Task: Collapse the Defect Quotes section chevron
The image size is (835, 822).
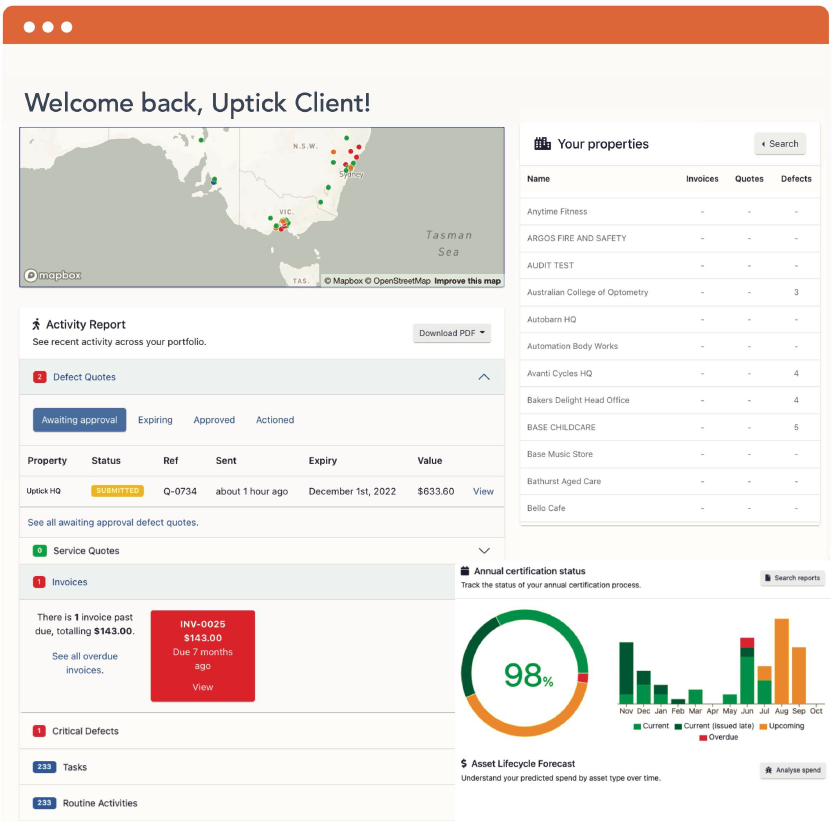Action: (x=484, y=377)
